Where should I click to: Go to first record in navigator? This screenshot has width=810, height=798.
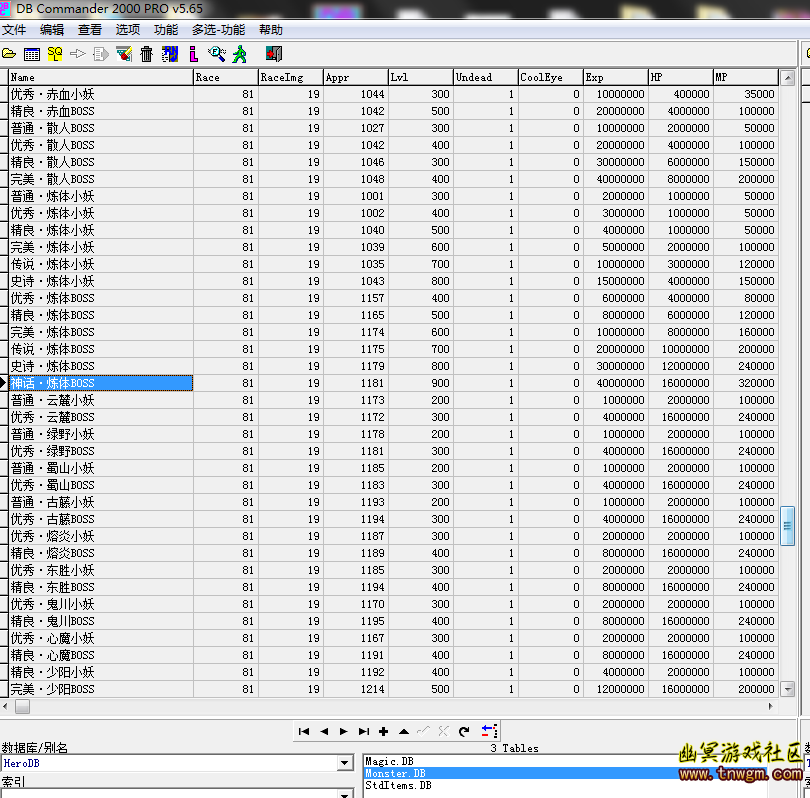click(304, 731)
